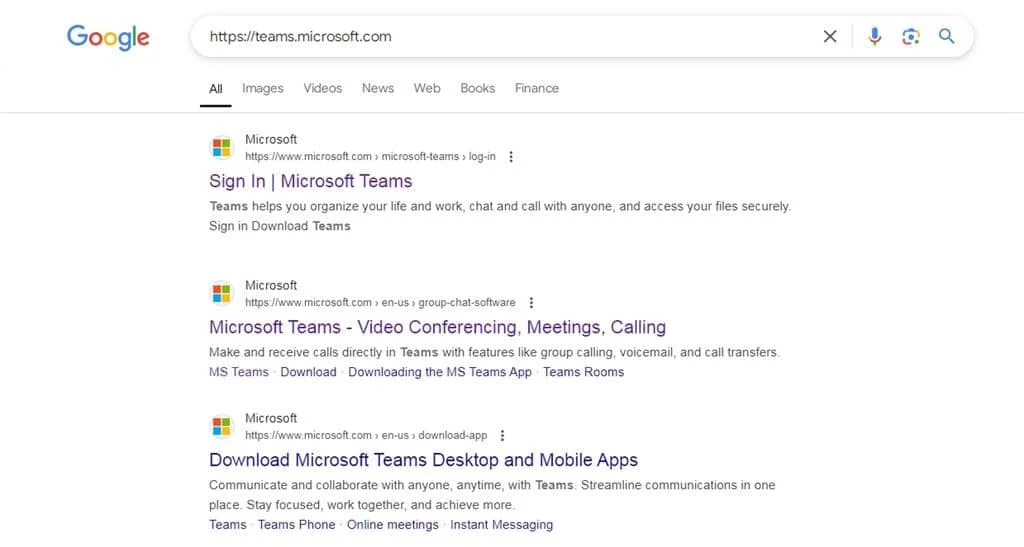This screenshot has width=1024, height=547.
Task: Open Microsoft Teams Video Conferencing result
Action: (438, 327)
